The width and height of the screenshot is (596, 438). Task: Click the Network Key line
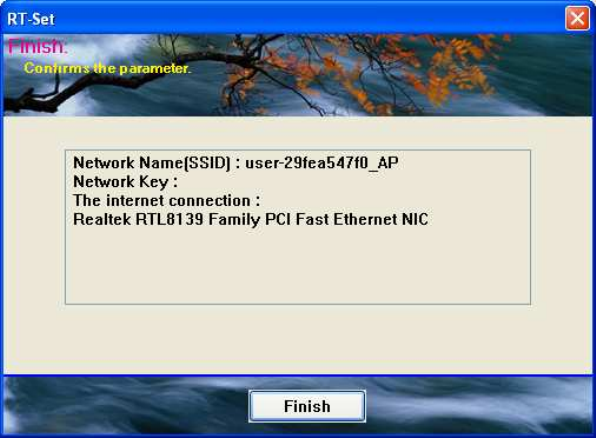125,182
